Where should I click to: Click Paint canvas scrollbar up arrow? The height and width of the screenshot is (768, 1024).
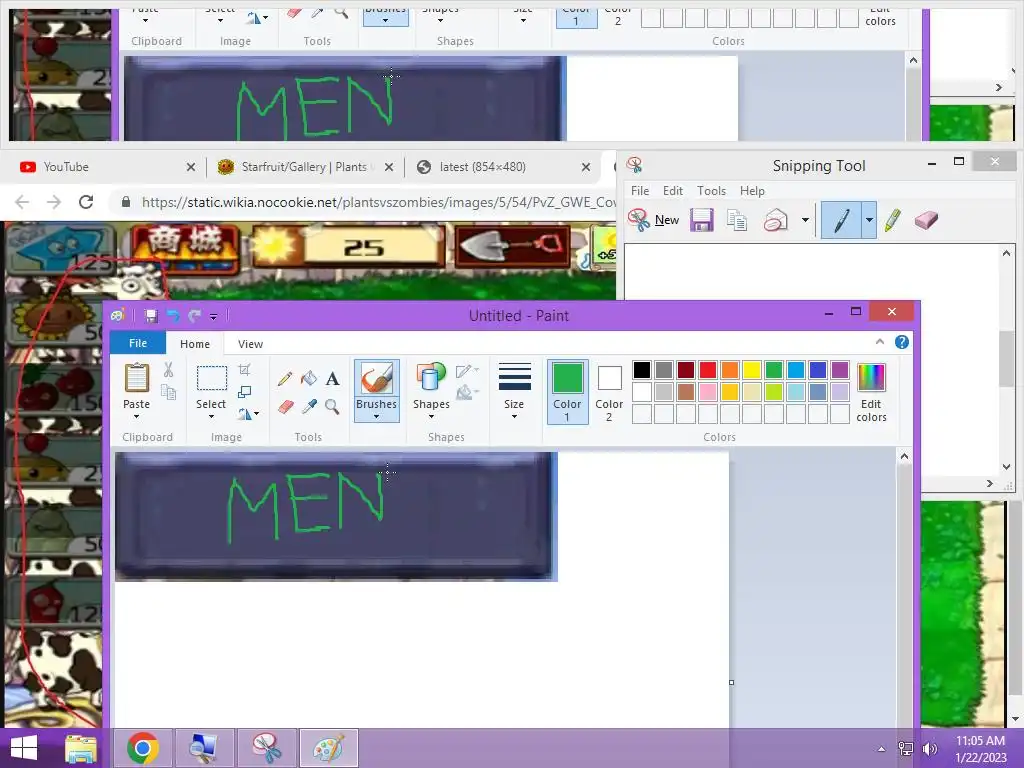pos(904,456)
